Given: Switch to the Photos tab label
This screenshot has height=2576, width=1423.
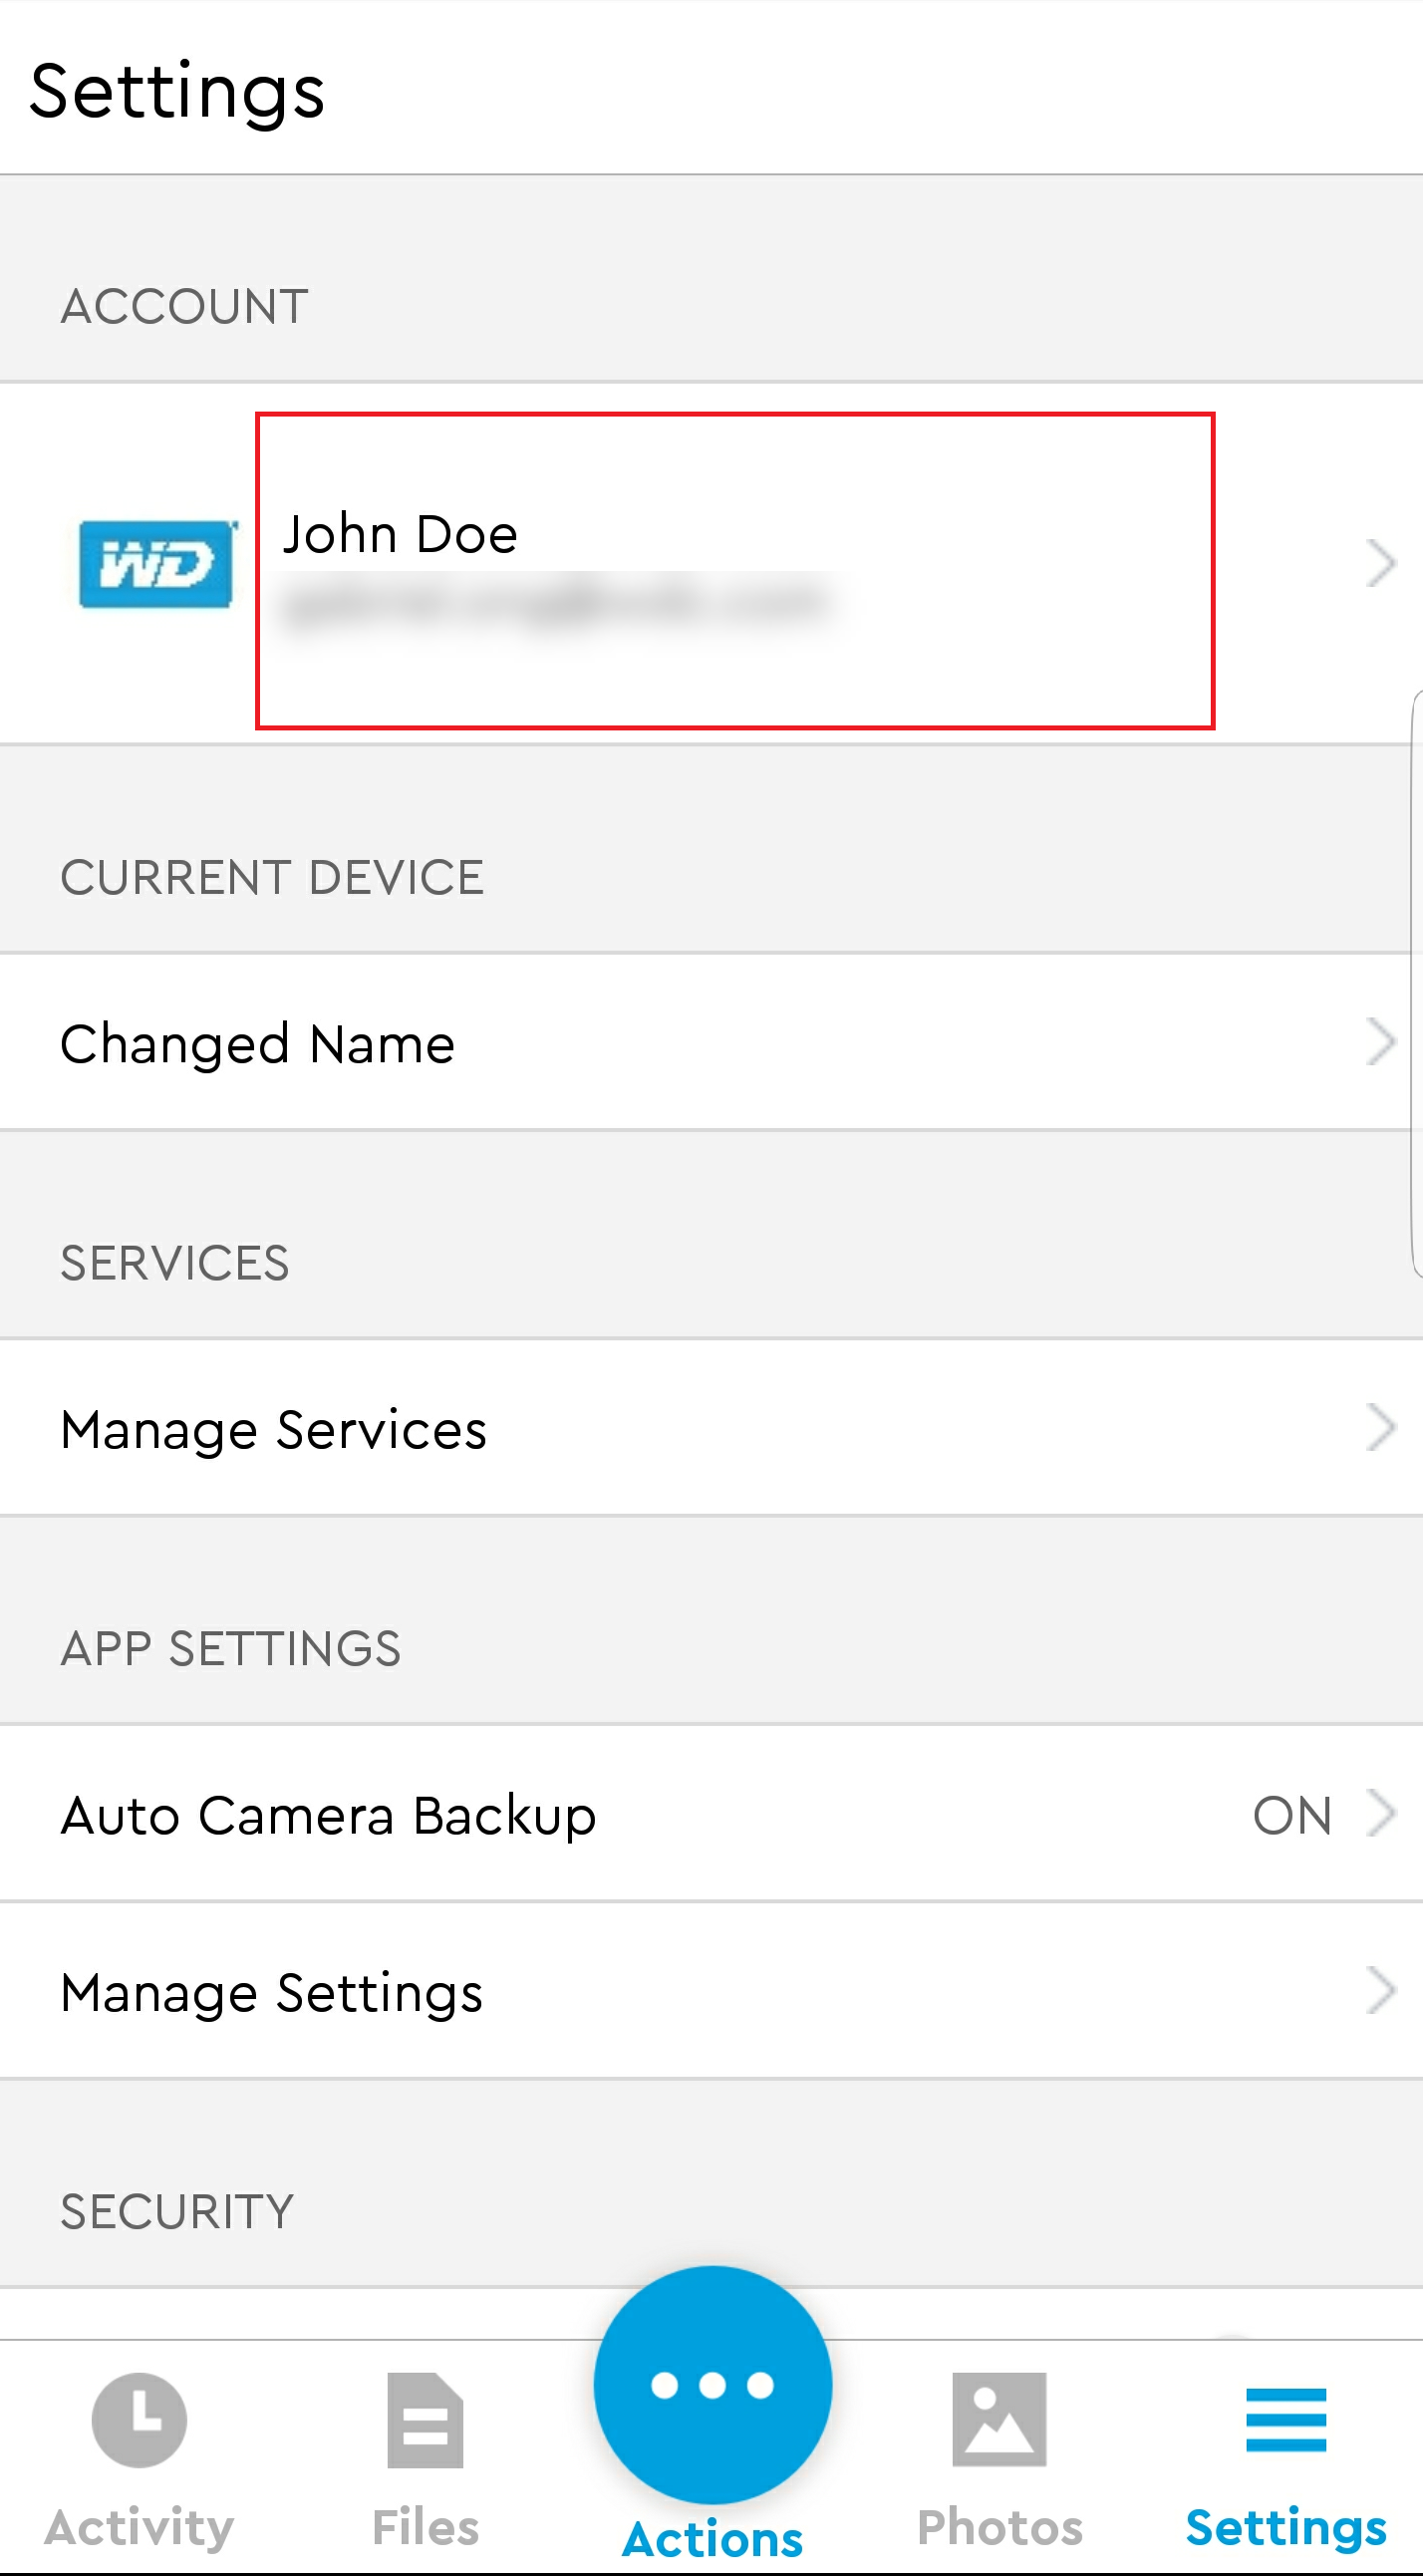Looking at the screenshot, I should (999, 2528).
